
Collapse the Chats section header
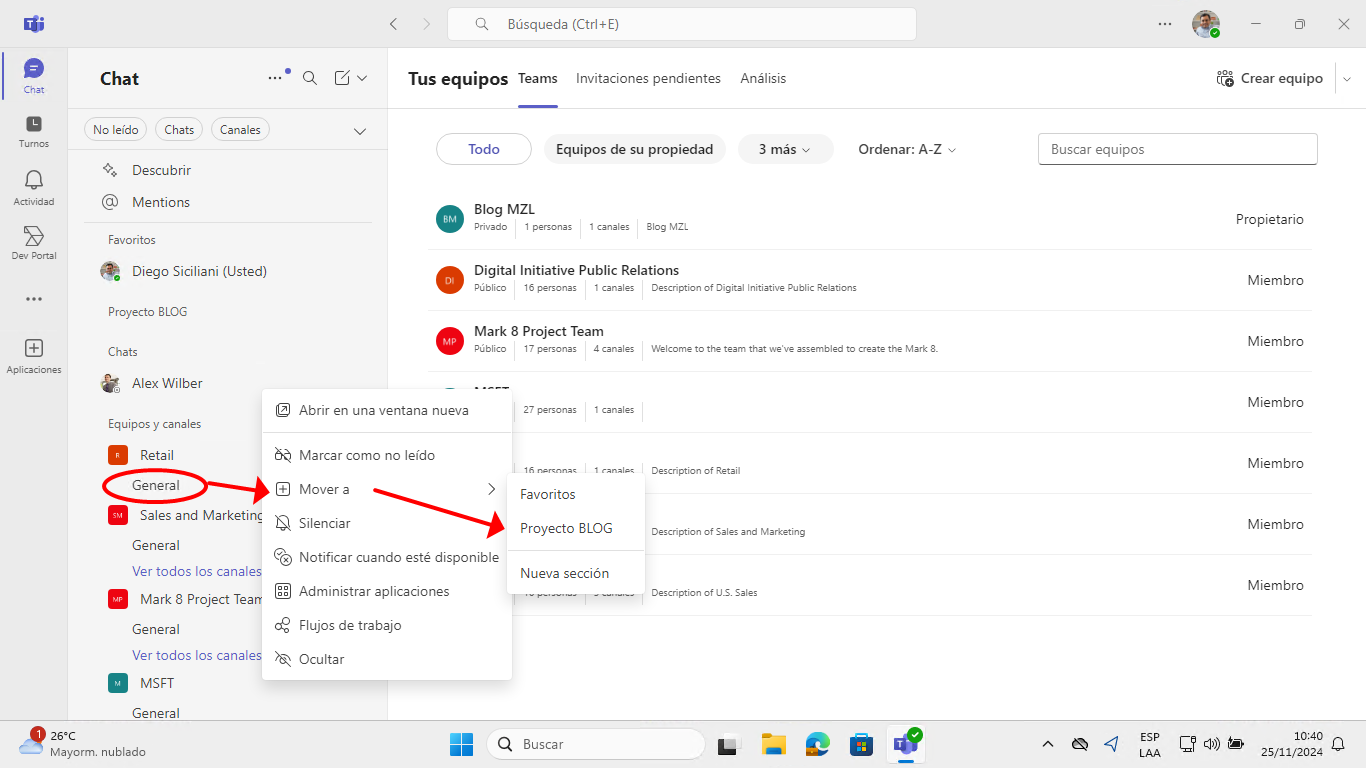tap(123, 352)
